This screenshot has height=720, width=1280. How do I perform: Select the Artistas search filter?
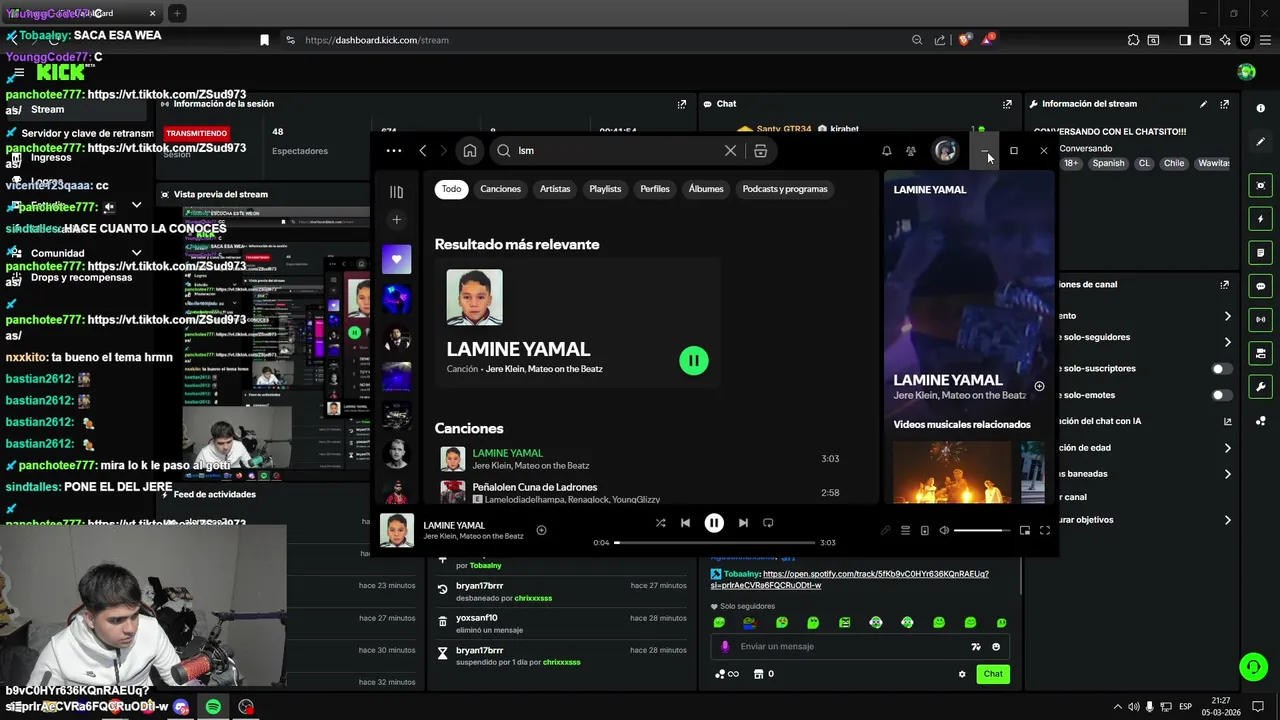tap(555, 189)
